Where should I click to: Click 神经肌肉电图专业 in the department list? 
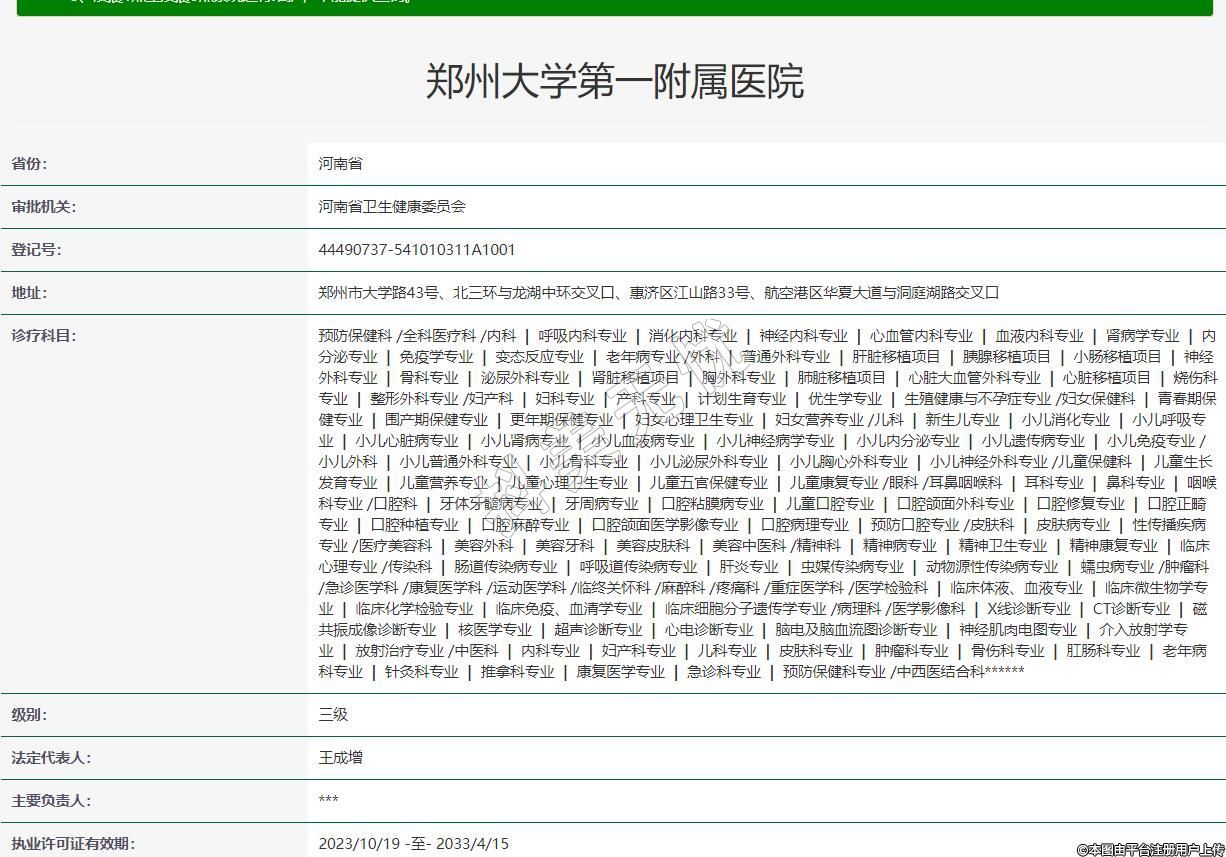coord(1018,630)
